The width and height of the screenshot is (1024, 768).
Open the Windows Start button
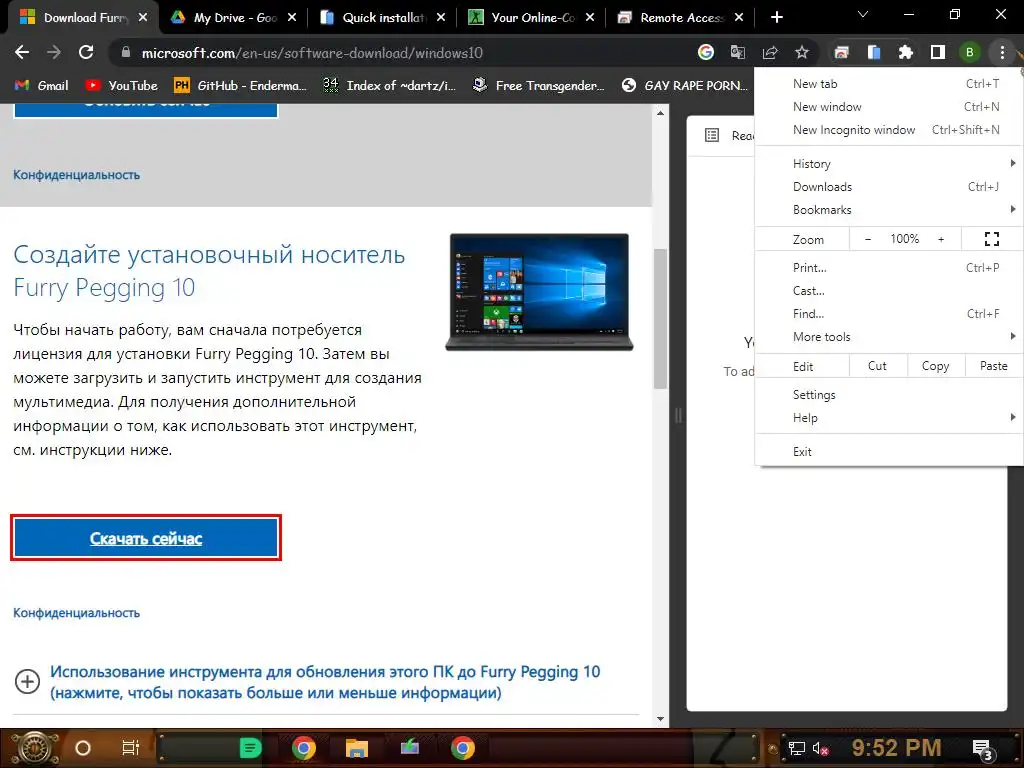[x=35, y=748]
